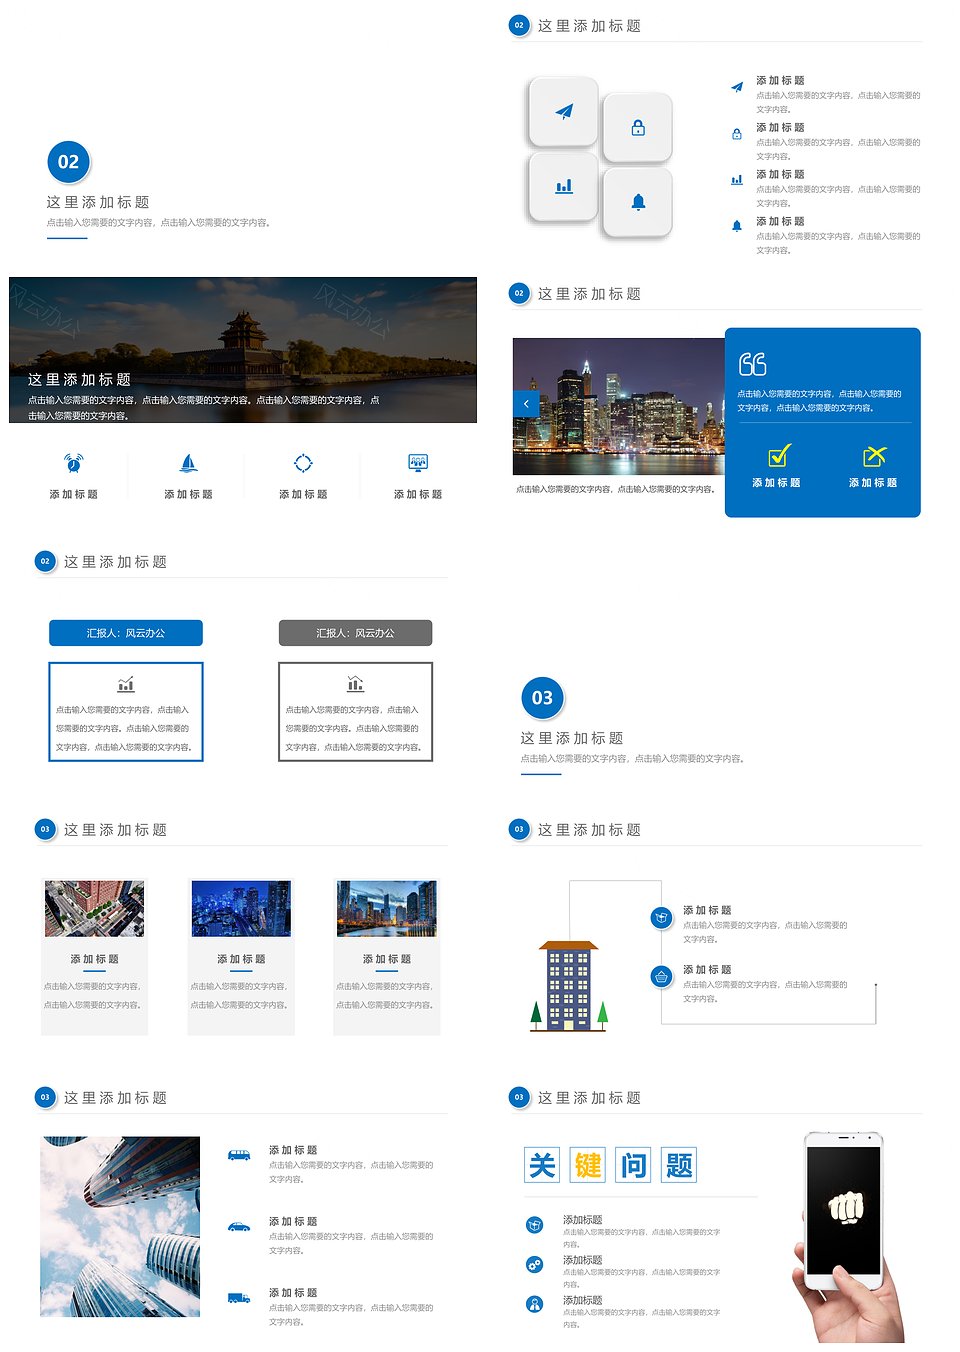Click the sailboat icon

pyautogui.click(x=188, y=462)
